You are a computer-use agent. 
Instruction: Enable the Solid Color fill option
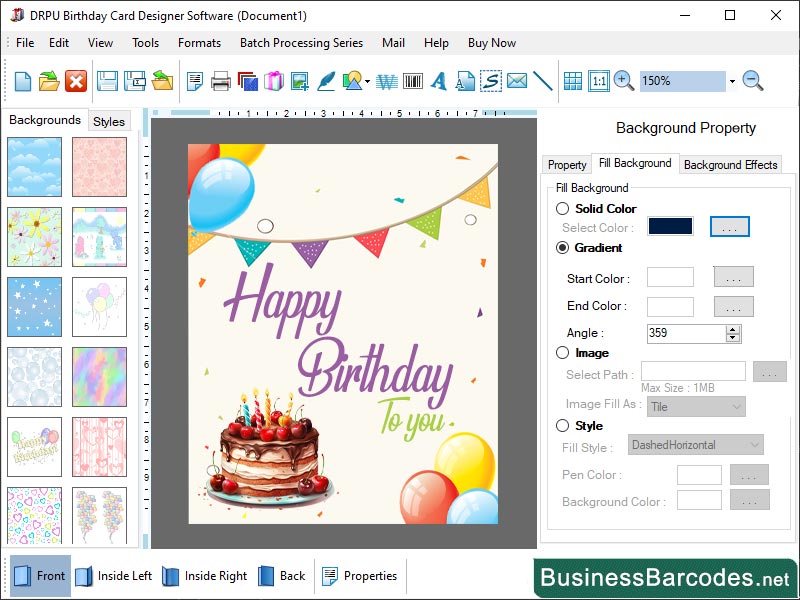[563, 209]
